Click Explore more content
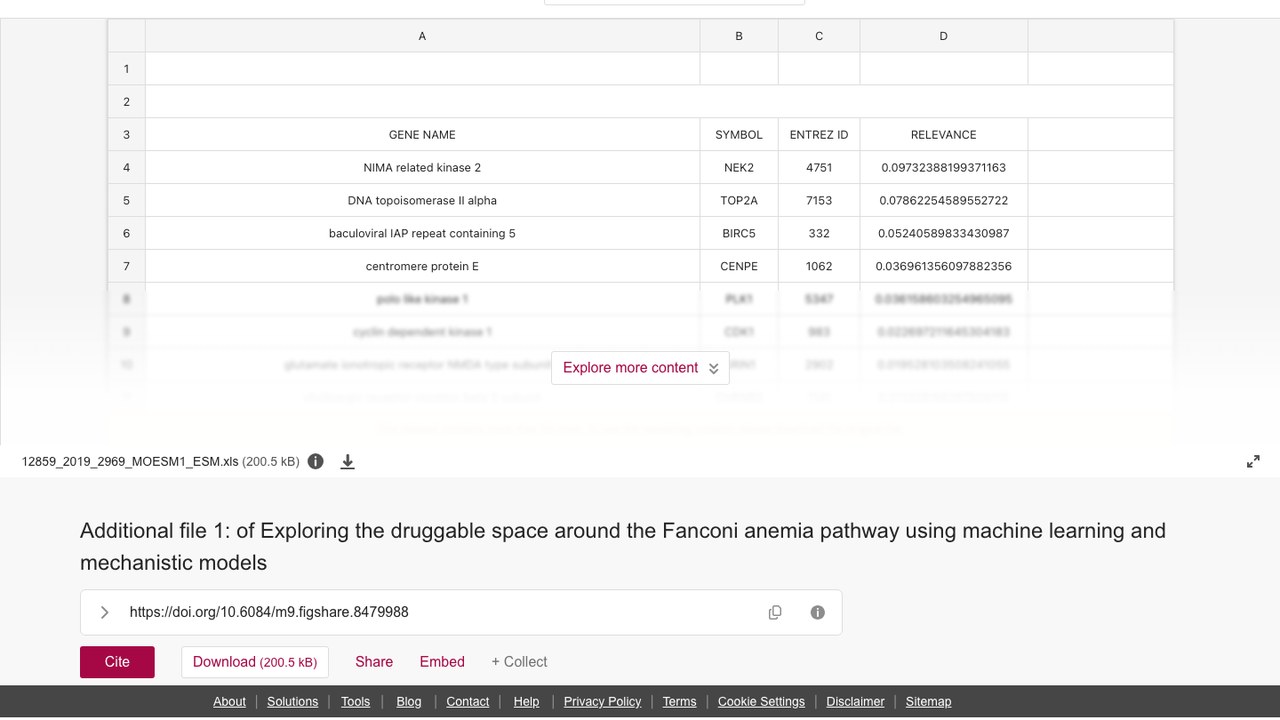 tap(640, 367)
